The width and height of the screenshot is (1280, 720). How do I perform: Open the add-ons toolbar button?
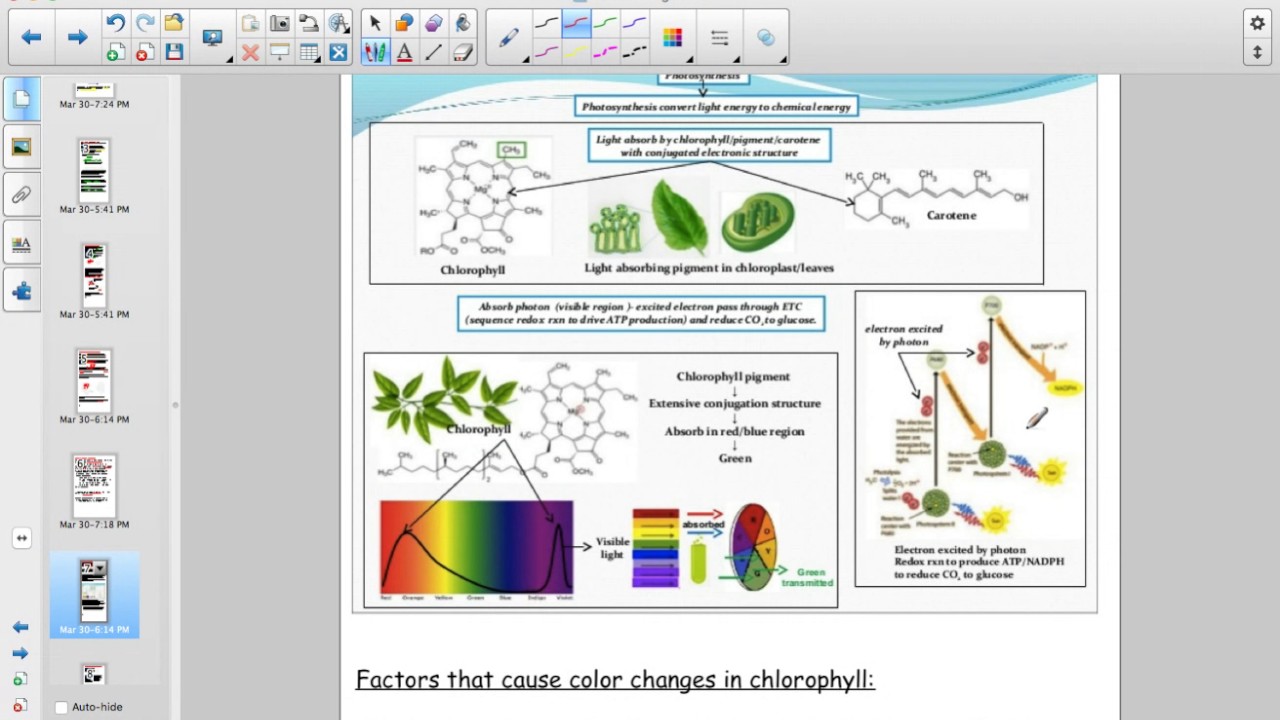click(338, 52)
